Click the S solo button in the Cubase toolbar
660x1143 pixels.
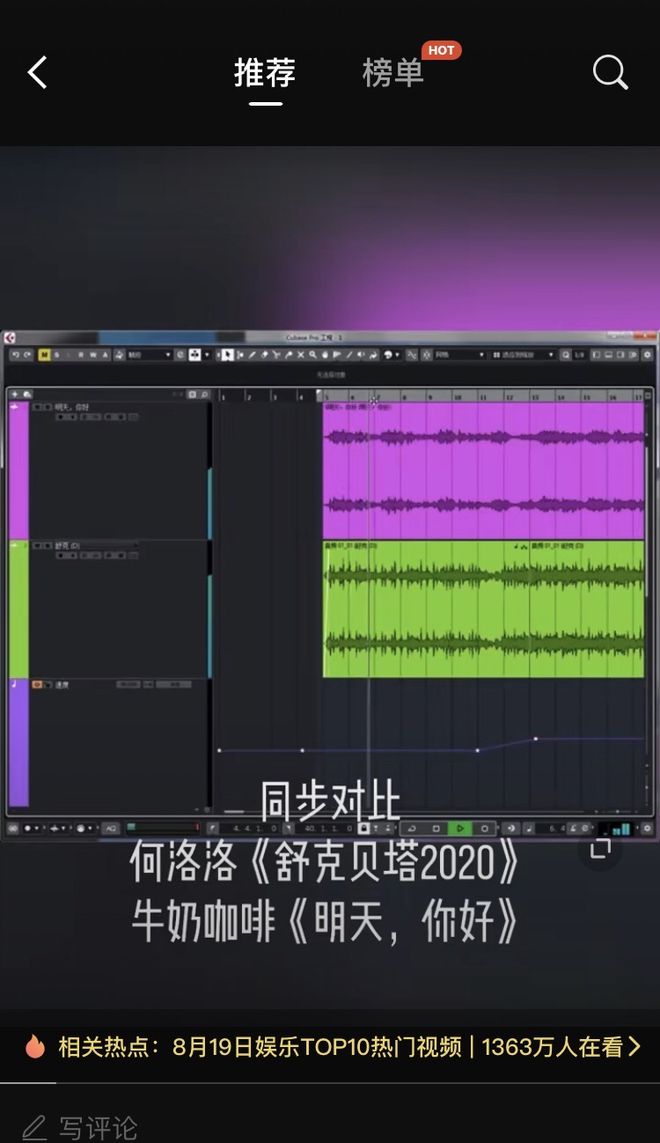point(57,355)
